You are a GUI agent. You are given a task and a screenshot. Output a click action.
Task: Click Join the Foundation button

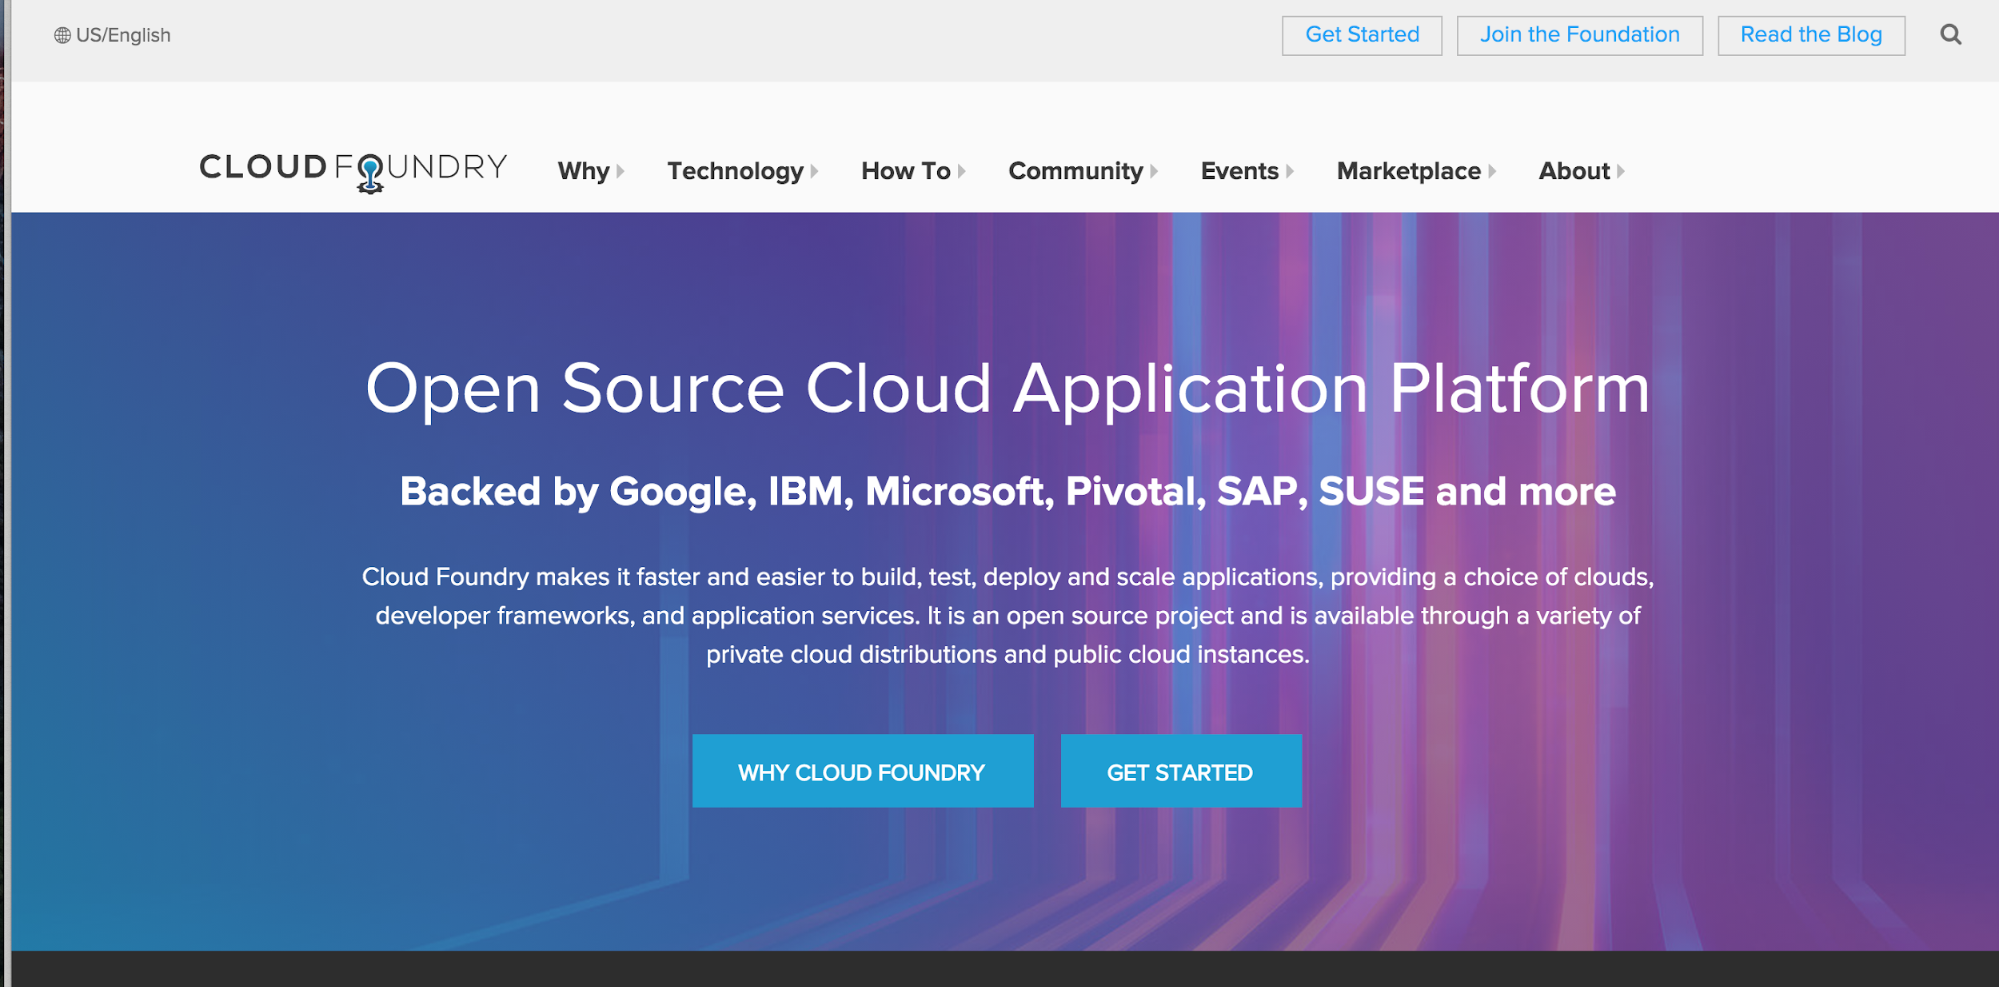(1579, 35)
